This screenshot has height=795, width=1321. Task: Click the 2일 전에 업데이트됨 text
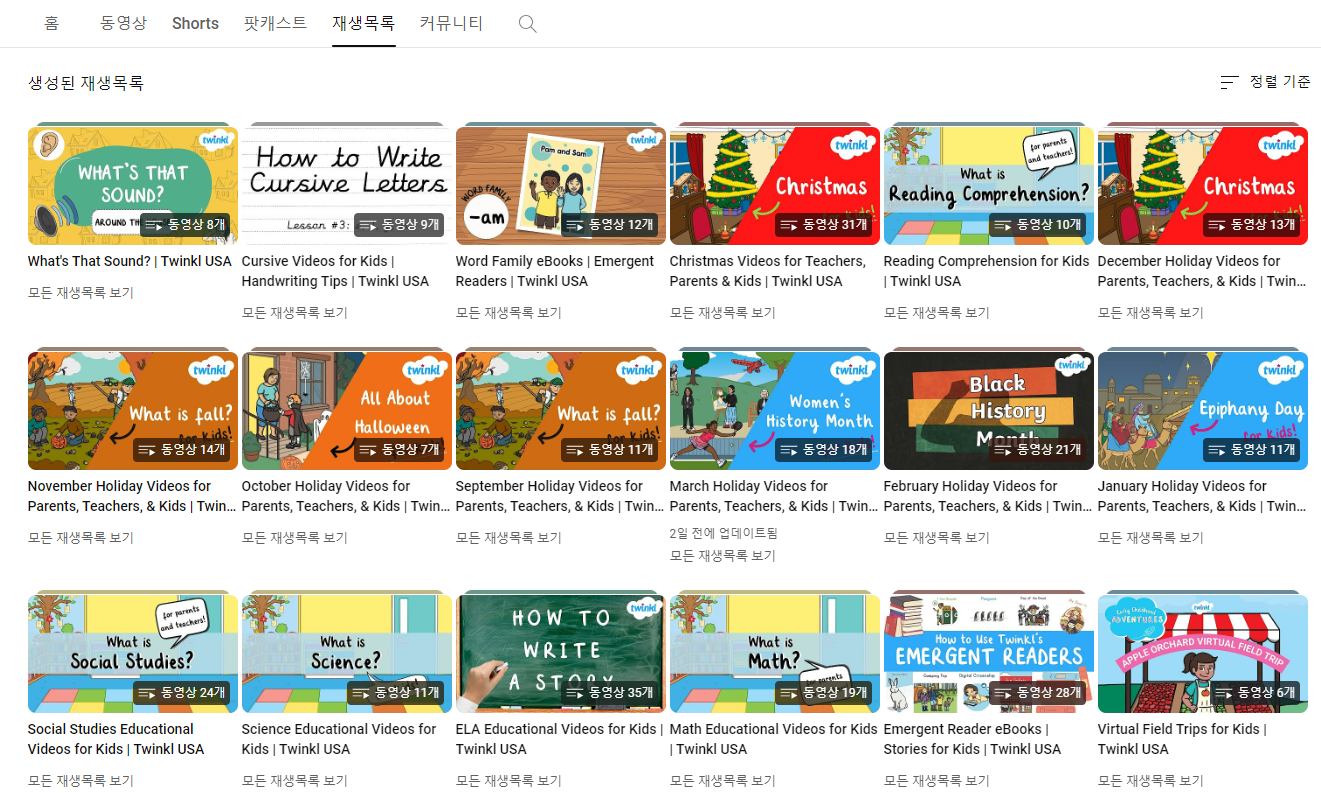coord(723,534)
